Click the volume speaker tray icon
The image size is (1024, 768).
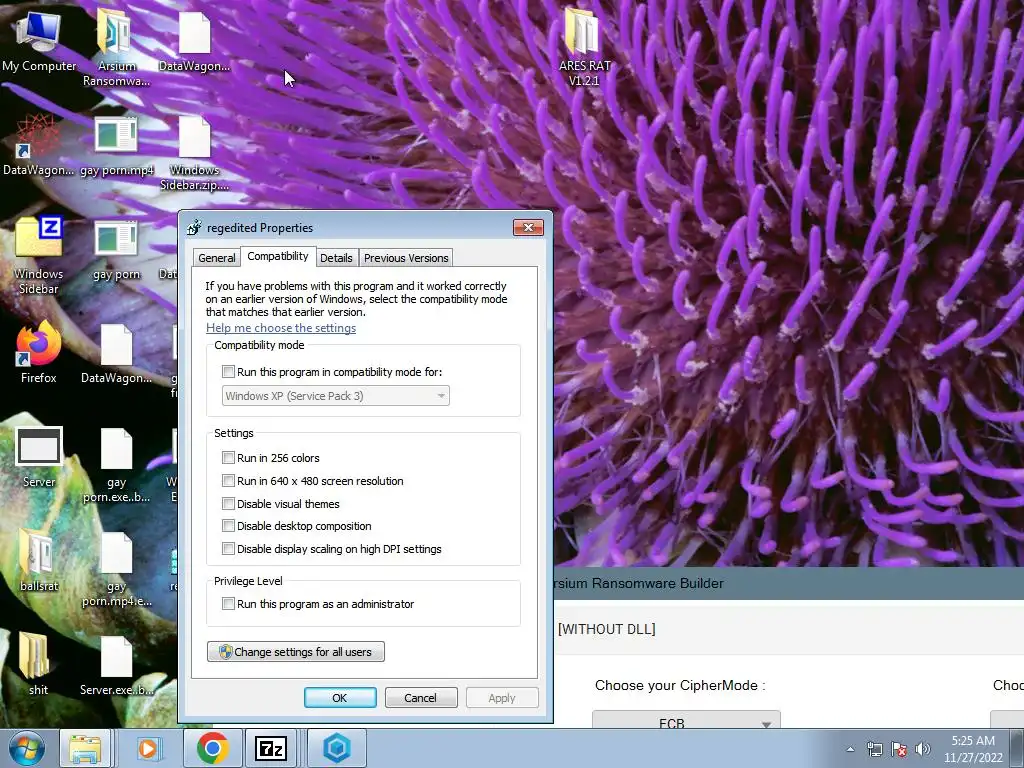(x=923, y=748)
